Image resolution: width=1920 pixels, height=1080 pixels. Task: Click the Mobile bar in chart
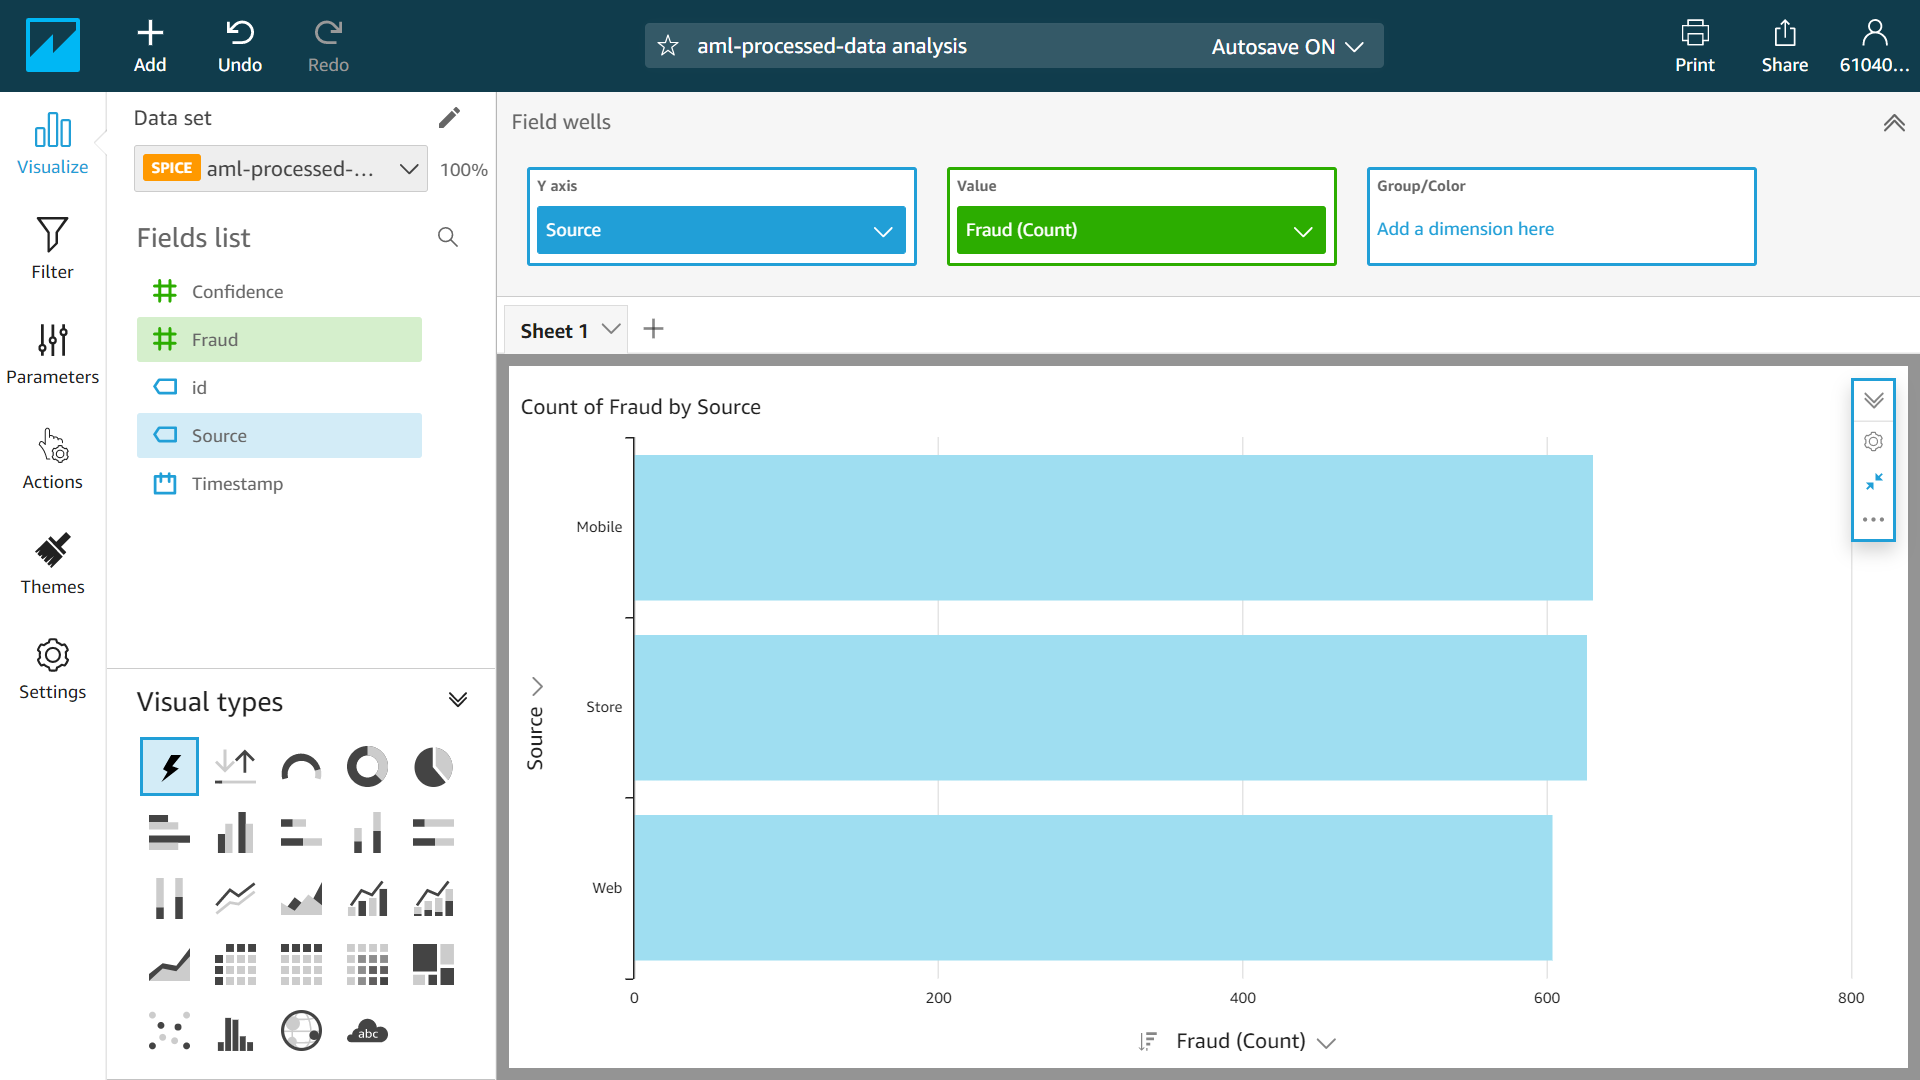1112,527
